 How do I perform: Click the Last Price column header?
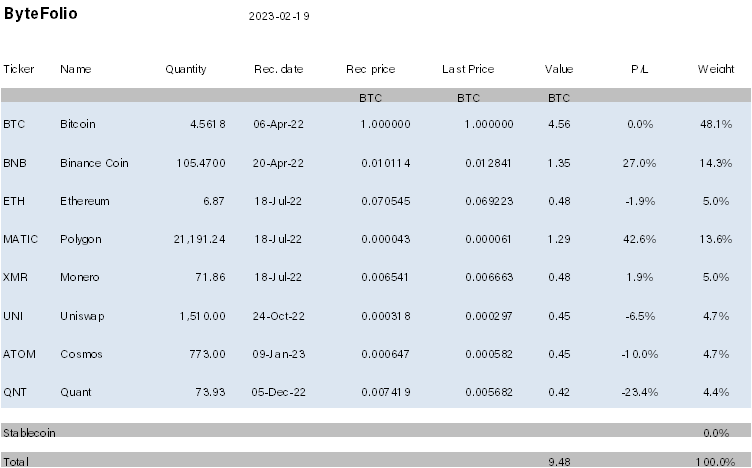point(468,69)
